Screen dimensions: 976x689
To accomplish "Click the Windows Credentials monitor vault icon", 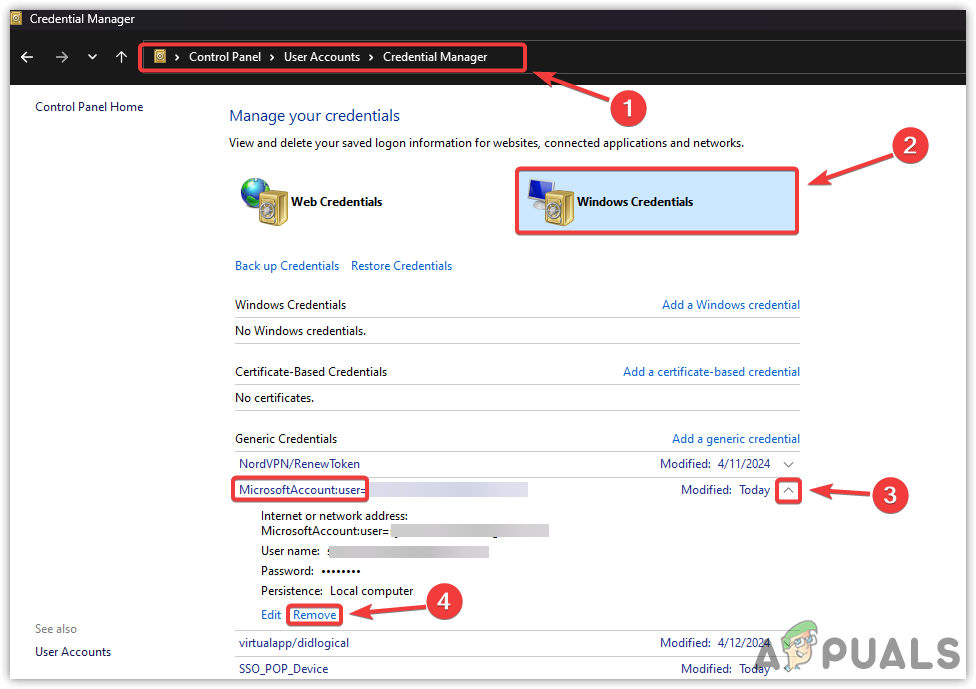I will pos(551,202).
